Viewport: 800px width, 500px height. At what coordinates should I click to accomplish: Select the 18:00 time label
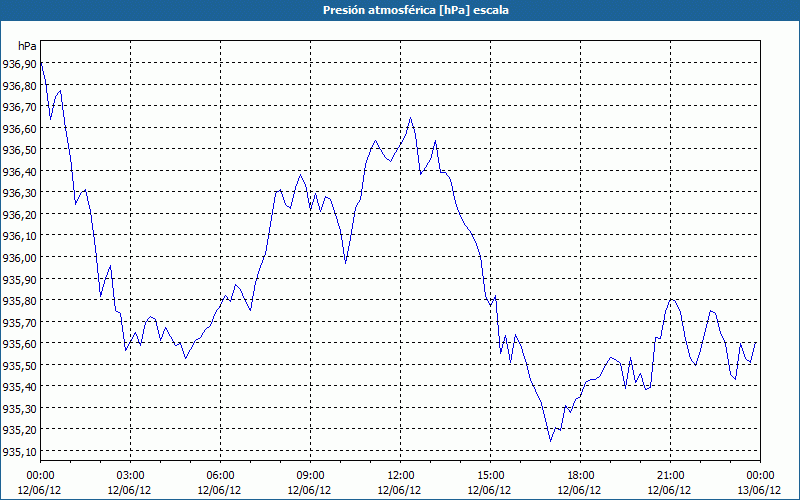(580, 476)
